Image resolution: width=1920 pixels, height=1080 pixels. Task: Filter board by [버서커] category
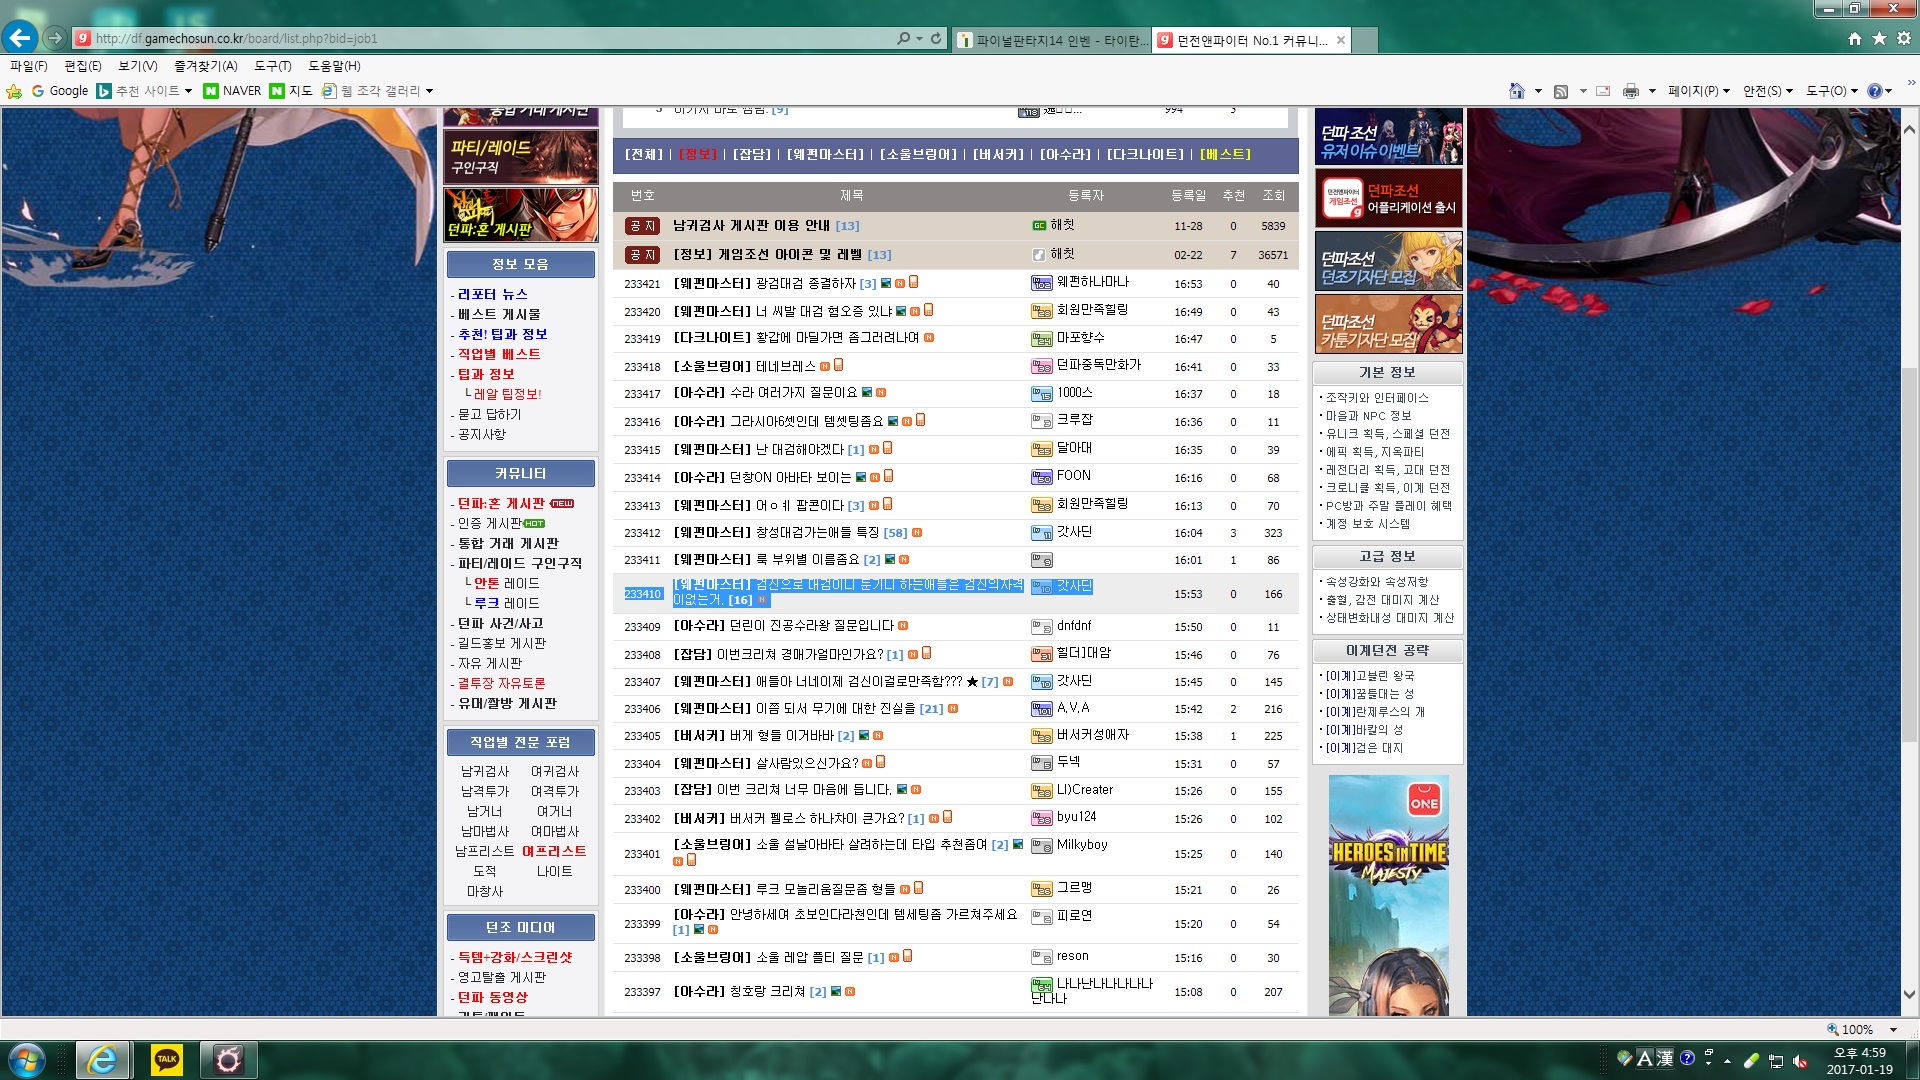pos(998,154)
